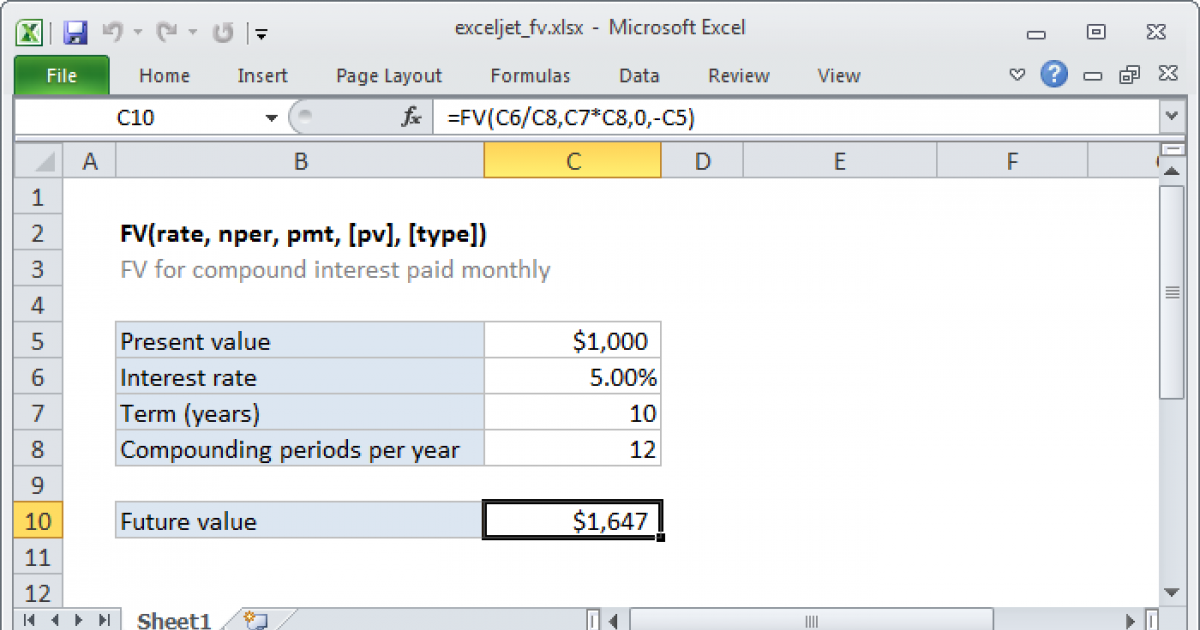Click the Help question mark icon
The height and width of the screenshot is (630, 1200).
click(1054, 75)
